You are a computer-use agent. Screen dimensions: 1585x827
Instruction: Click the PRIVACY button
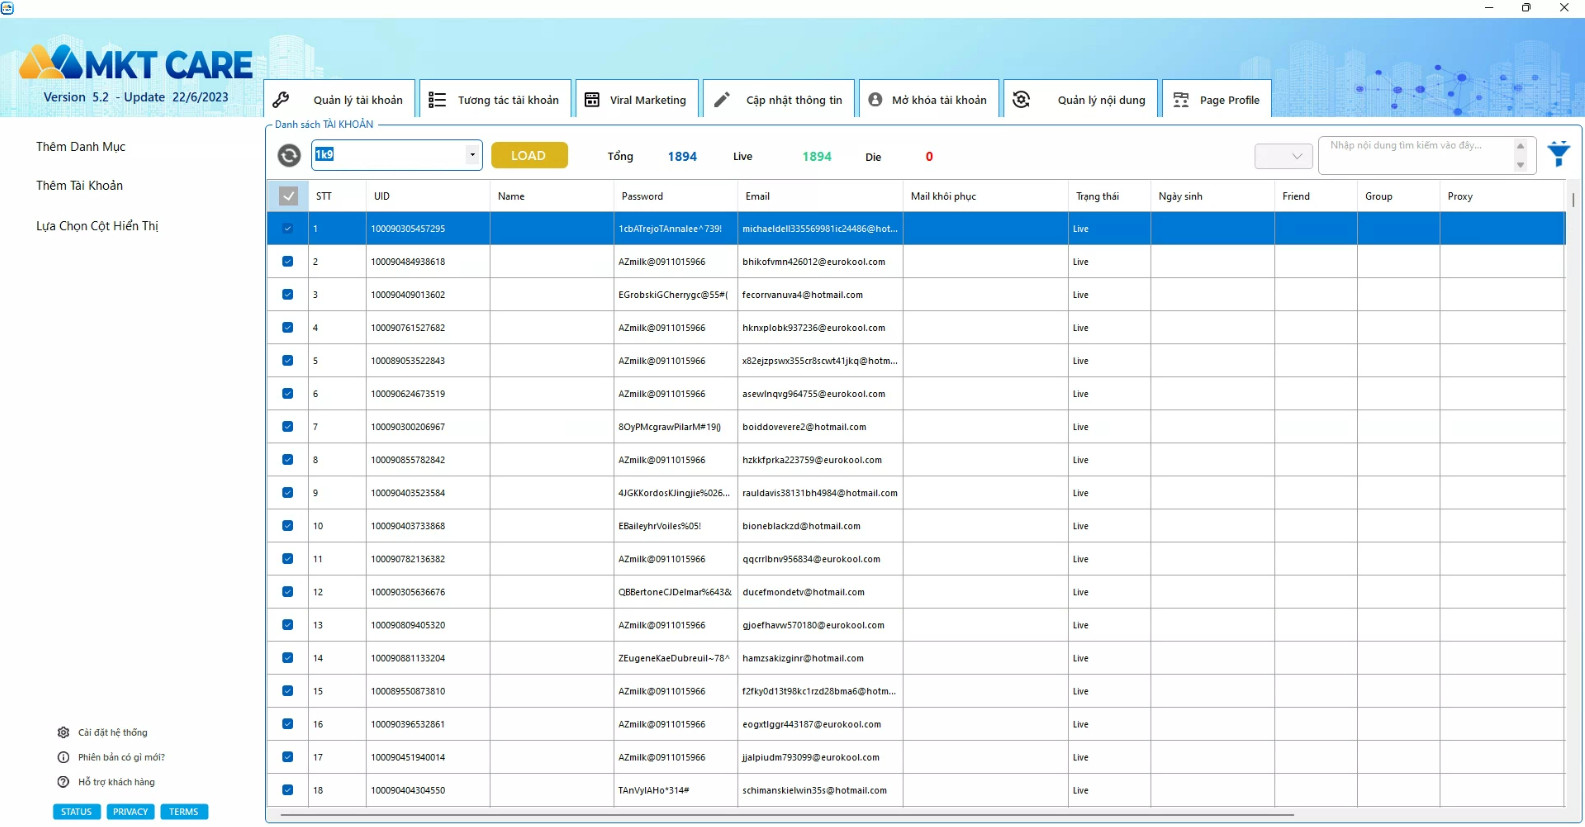coord(130,812)
